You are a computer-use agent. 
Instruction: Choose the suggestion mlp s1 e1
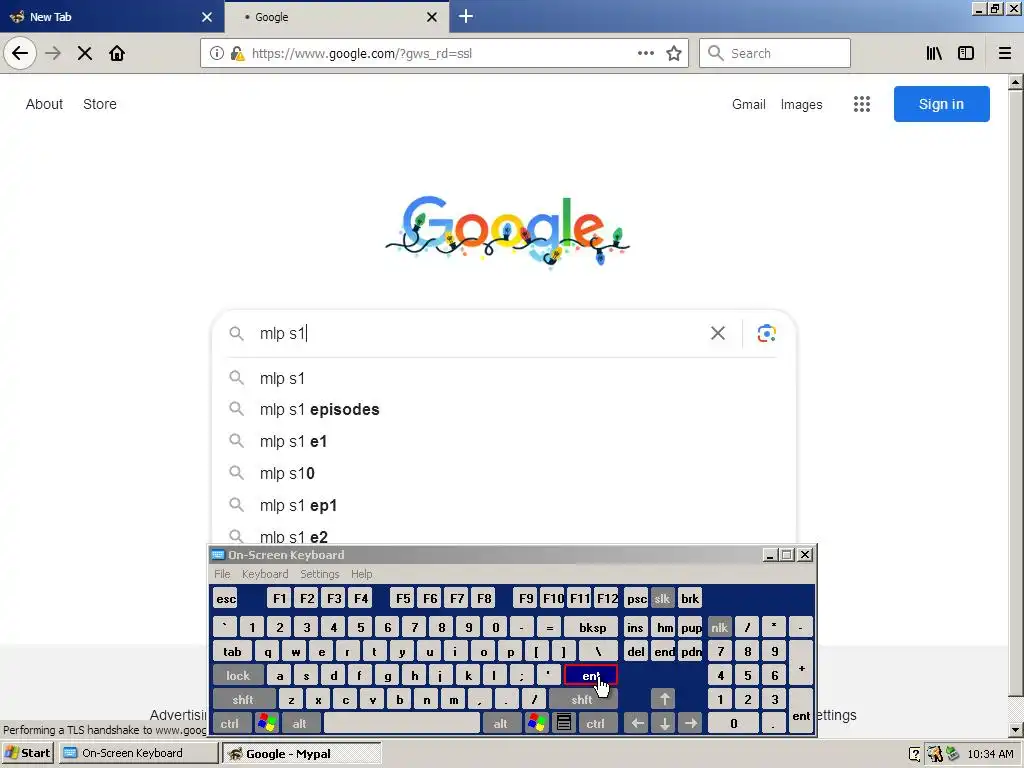pyautogui.click(x=503, y=441)
